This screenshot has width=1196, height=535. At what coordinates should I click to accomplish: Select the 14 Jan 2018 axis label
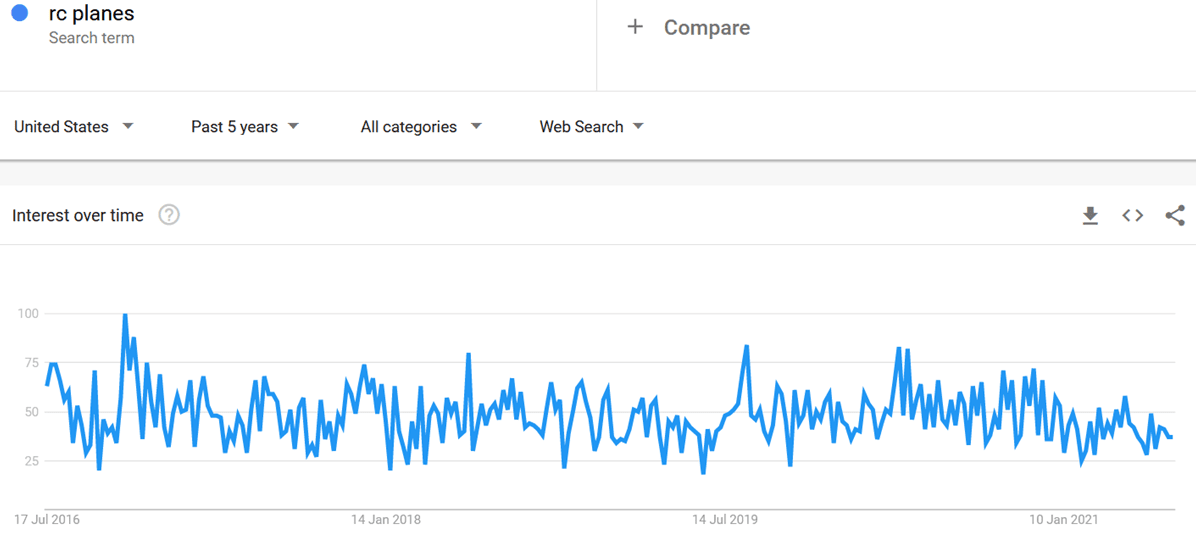pyautogui.click(x=385, y=520)
